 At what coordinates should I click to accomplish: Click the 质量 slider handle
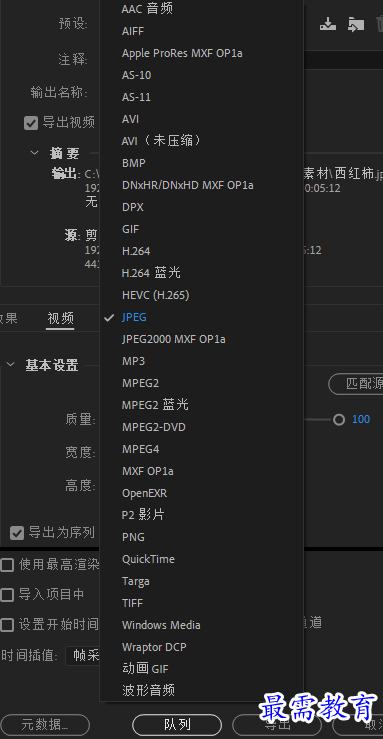coord(339,419)
